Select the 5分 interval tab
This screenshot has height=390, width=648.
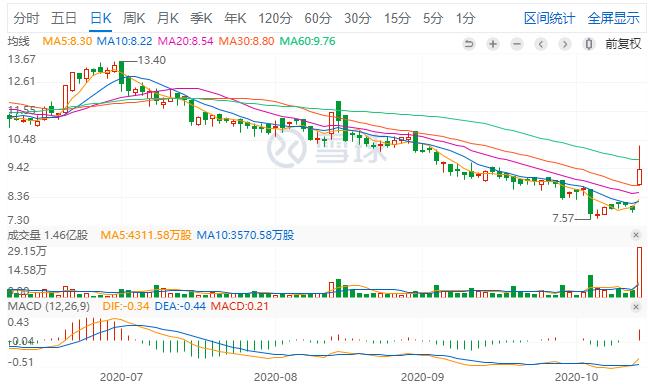pos(433,18)
